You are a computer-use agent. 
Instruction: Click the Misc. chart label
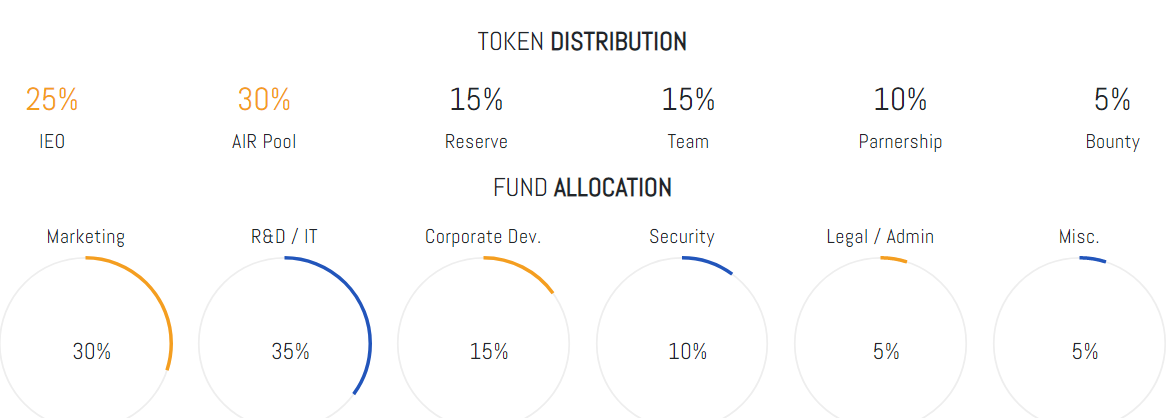[1079, 237]
